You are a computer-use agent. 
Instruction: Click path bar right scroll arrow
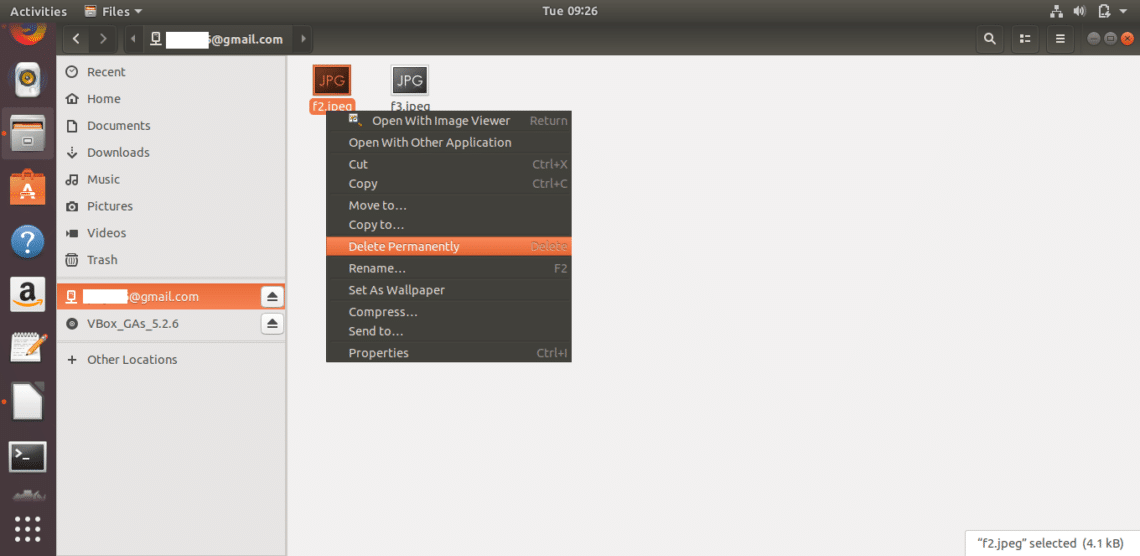303,39
